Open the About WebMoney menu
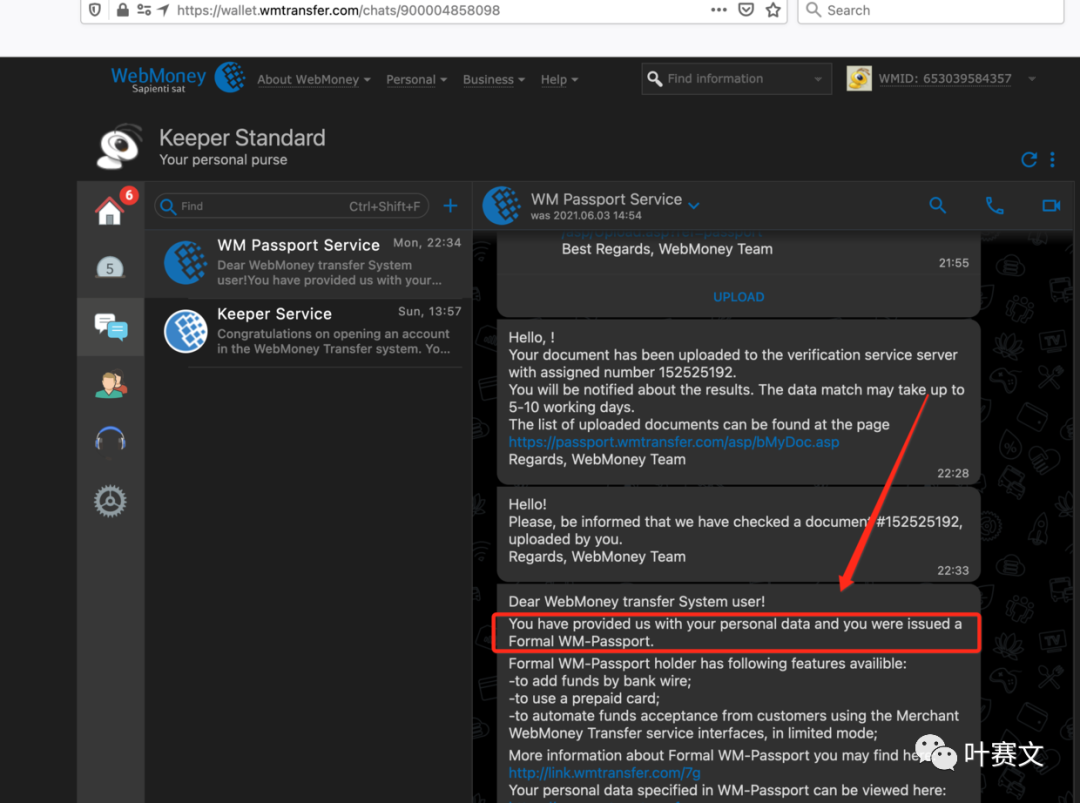 click(x=313, y=80)
